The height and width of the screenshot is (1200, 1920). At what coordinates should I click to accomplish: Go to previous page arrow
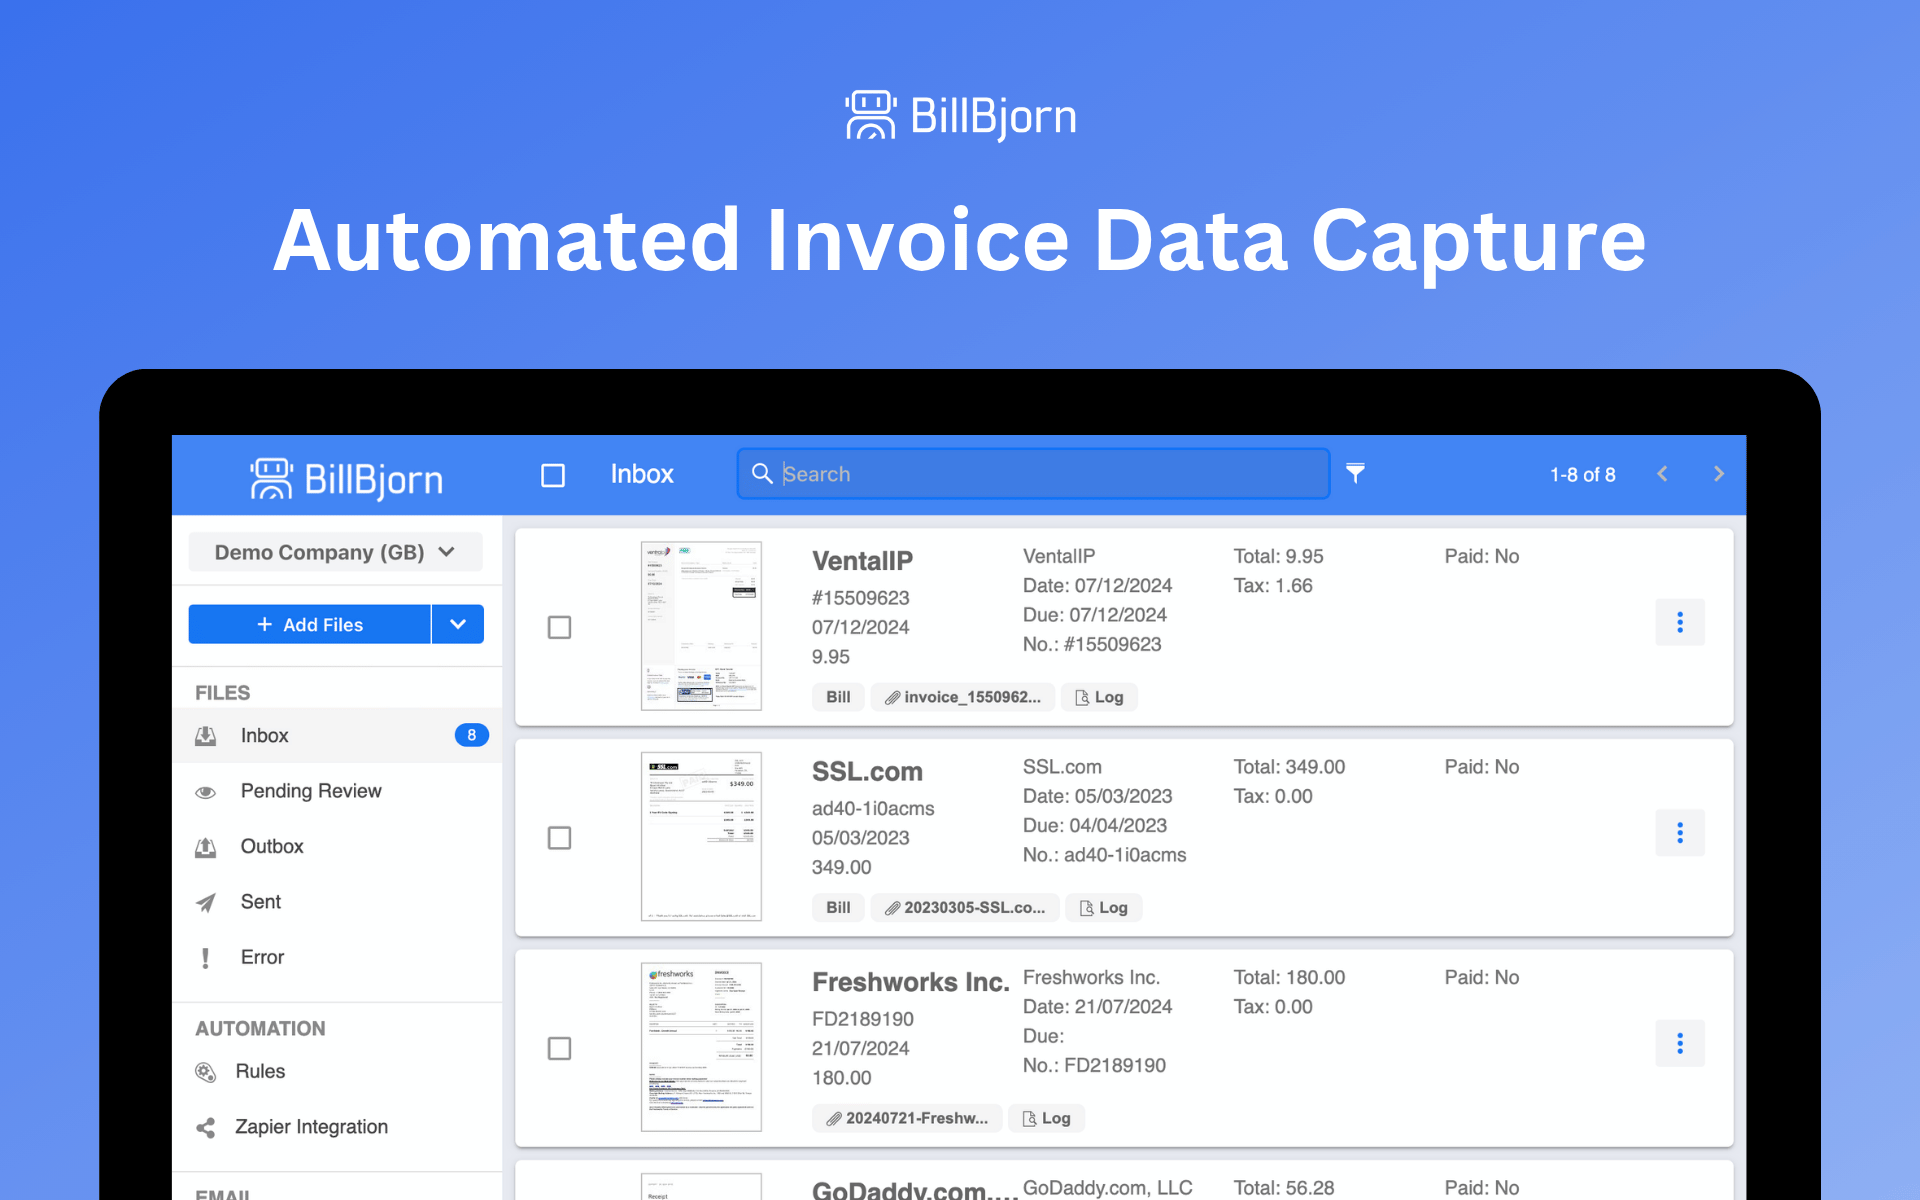[1662, 474]
